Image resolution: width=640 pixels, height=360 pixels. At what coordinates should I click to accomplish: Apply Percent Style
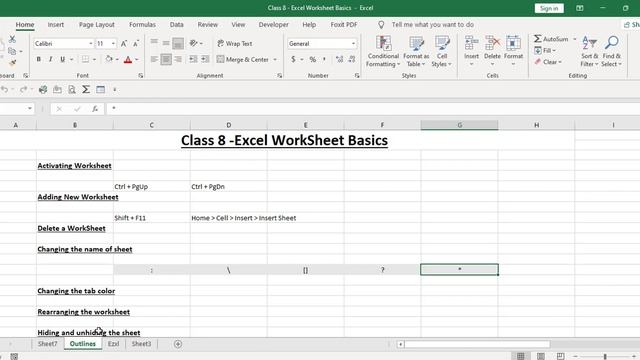313,60
